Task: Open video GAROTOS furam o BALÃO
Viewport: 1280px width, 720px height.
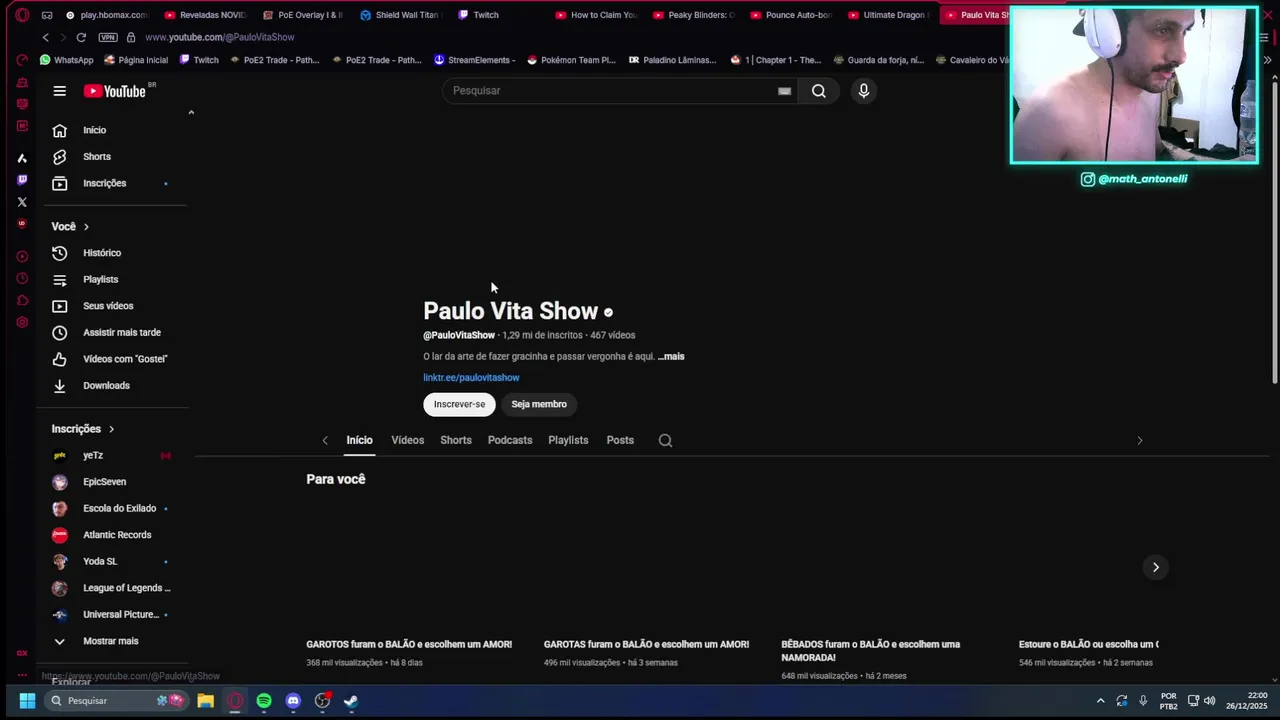Action: coord(409,645)
